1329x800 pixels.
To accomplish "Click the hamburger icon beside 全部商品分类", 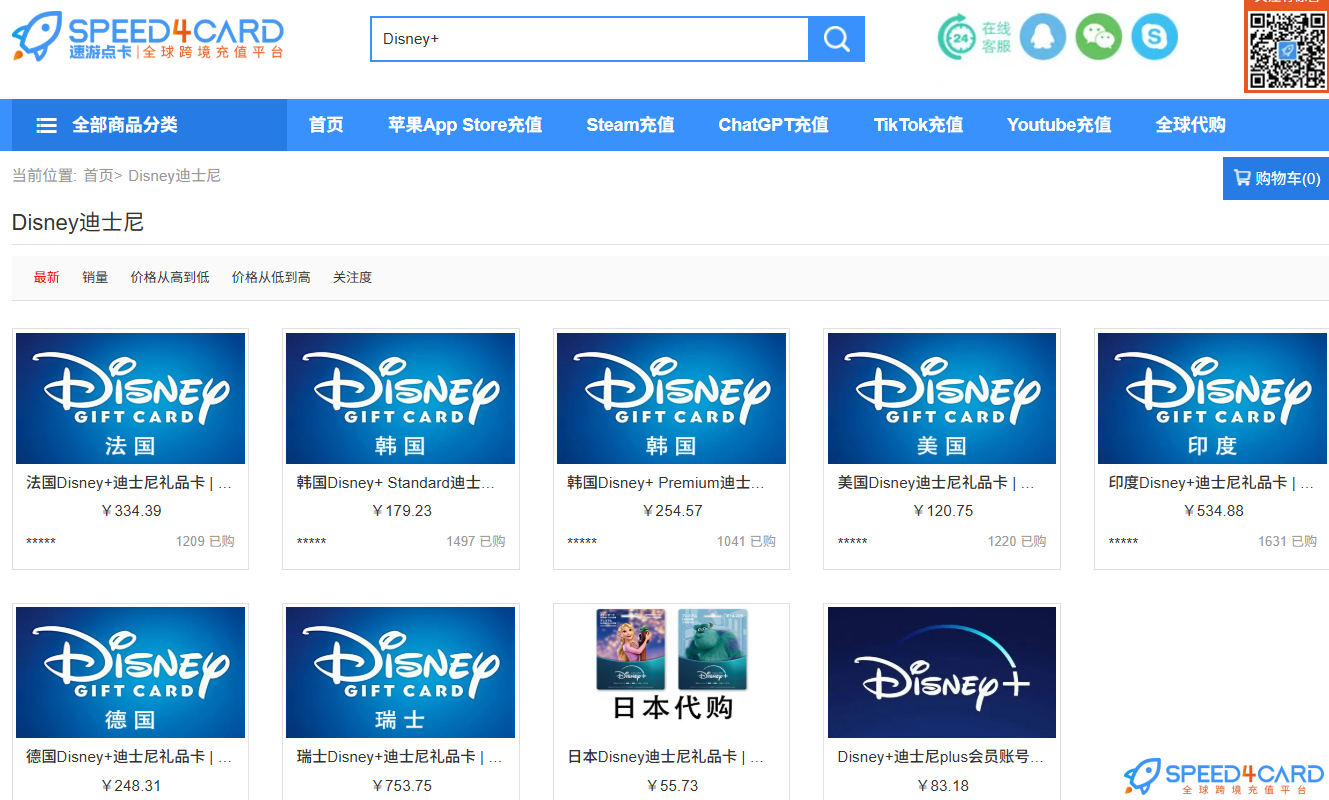I will pyautogui.click(x=47, y=125).
